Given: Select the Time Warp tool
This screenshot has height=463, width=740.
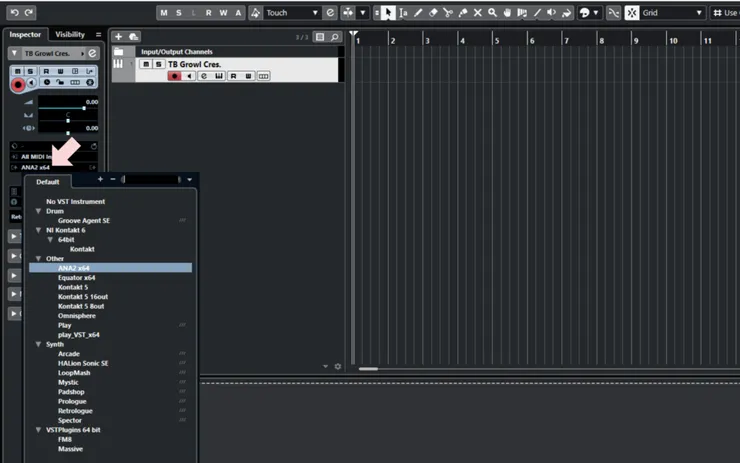Looking at the screenshot, I should [x=522, y=13].
